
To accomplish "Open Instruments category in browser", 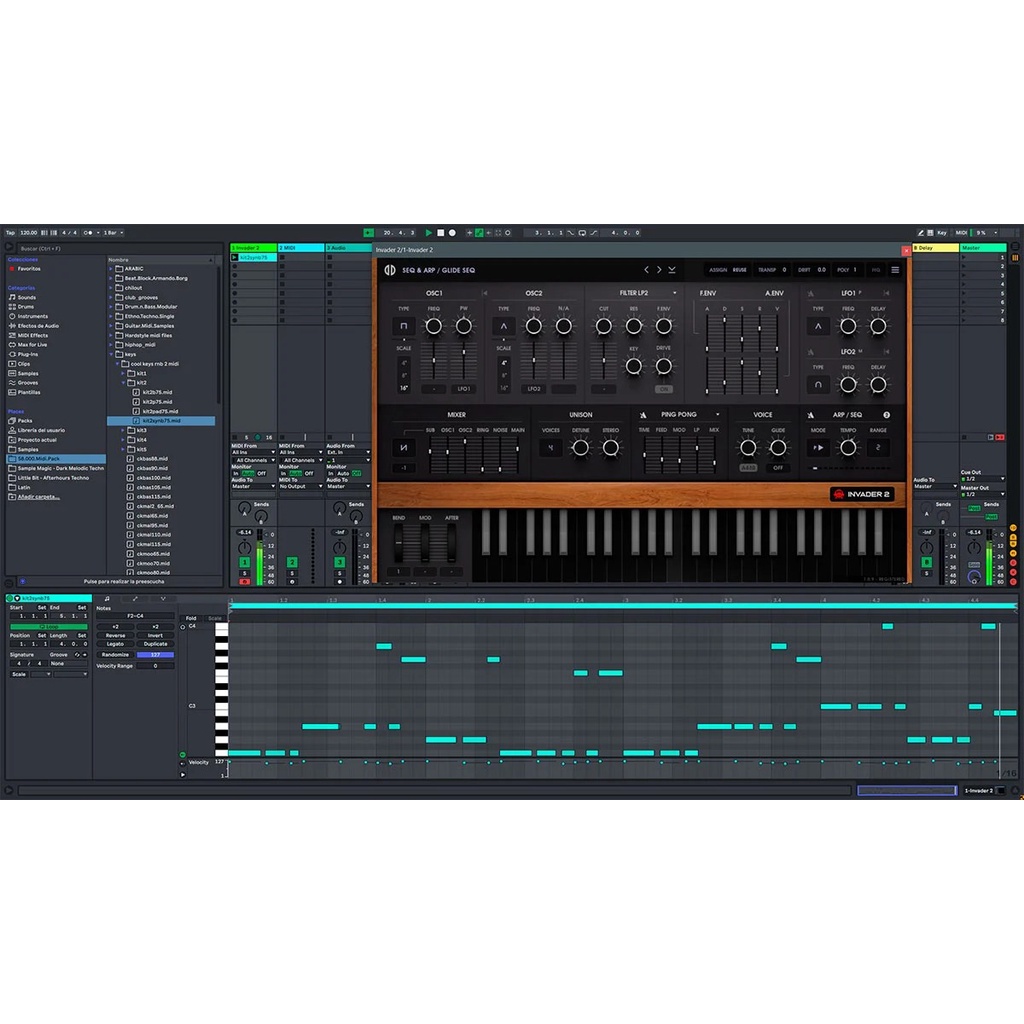I will [32, 316].
